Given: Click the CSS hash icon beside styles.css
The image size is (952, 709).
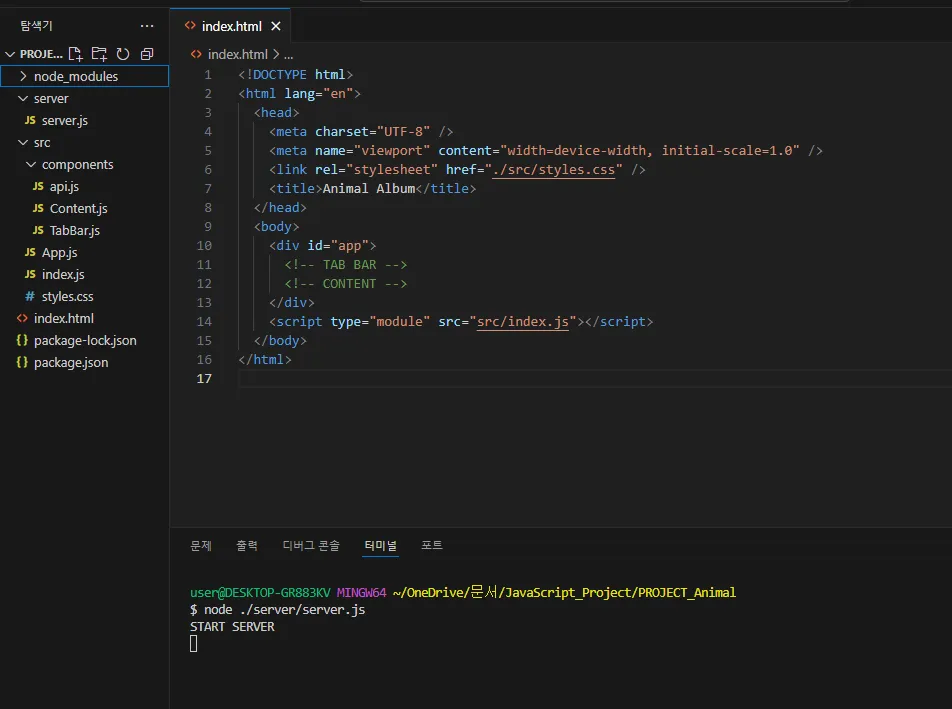Looking at the screenshot, I should 30,296.
